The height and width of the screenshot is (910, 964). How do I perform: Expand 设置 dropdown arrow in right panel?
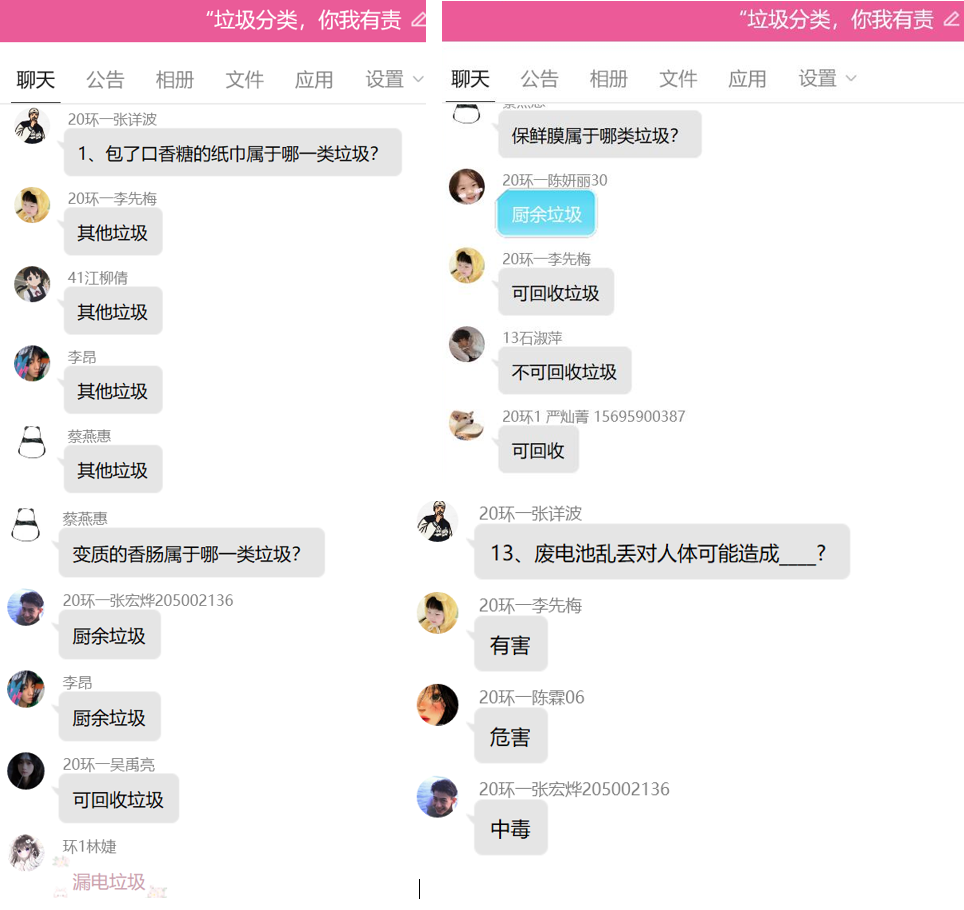tap(851, 79)
